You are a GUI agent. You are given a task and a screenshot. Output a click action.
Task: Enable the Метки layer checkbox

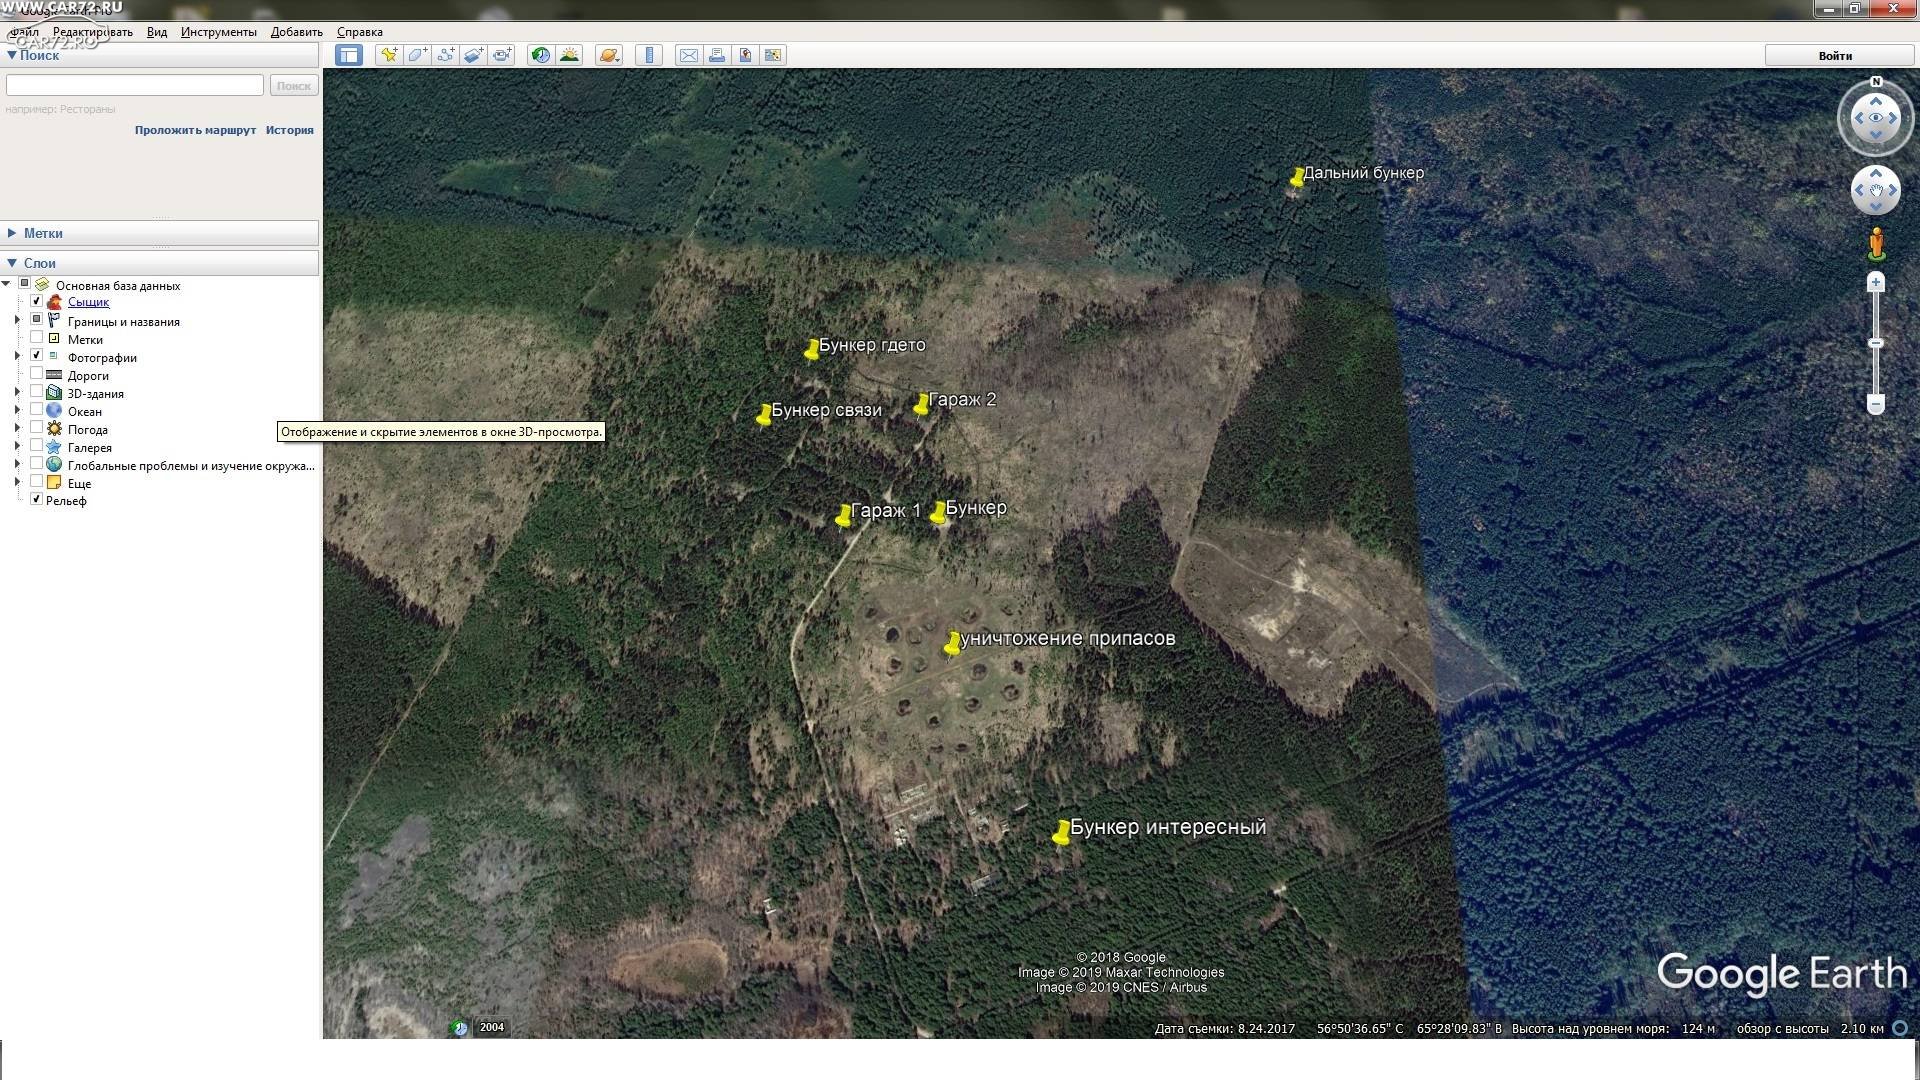tap(37, 337)
